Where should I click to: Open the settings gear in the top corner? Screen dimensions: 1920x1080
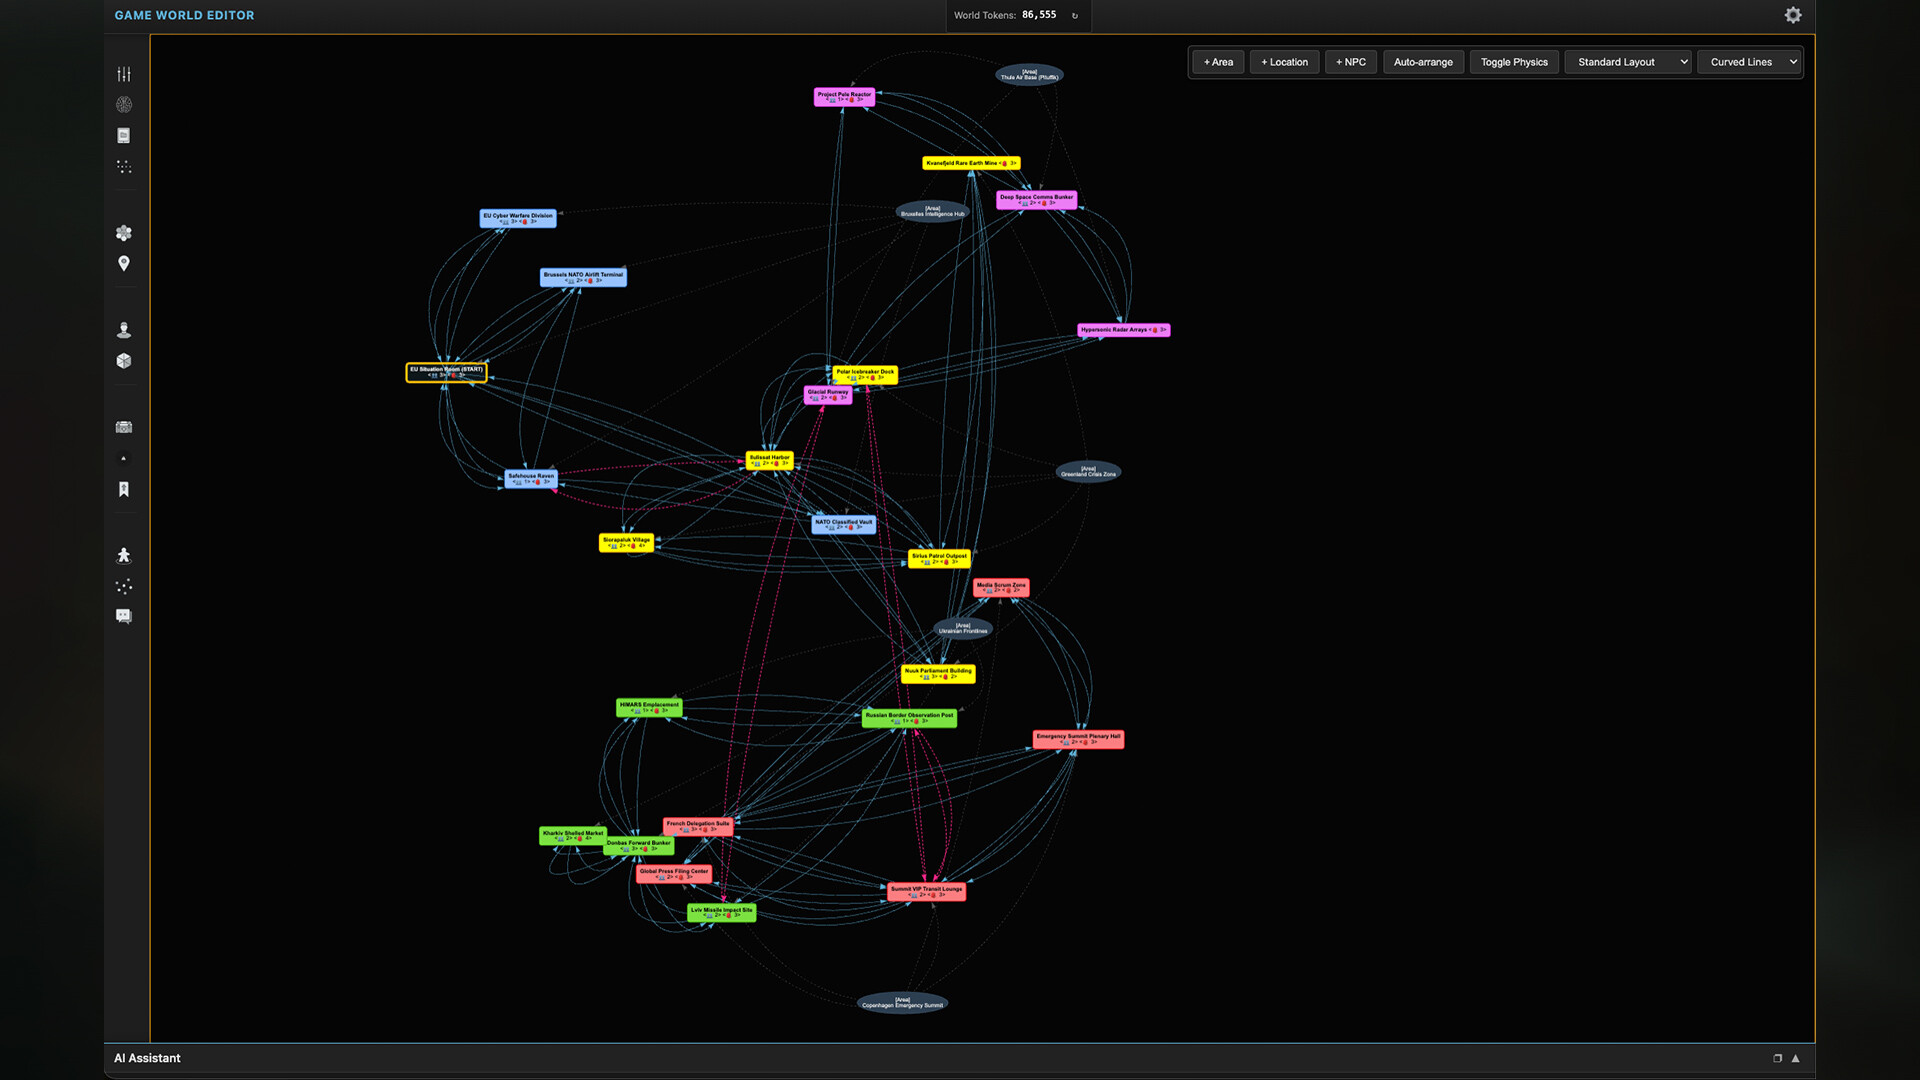click(x=1792, y=15)
